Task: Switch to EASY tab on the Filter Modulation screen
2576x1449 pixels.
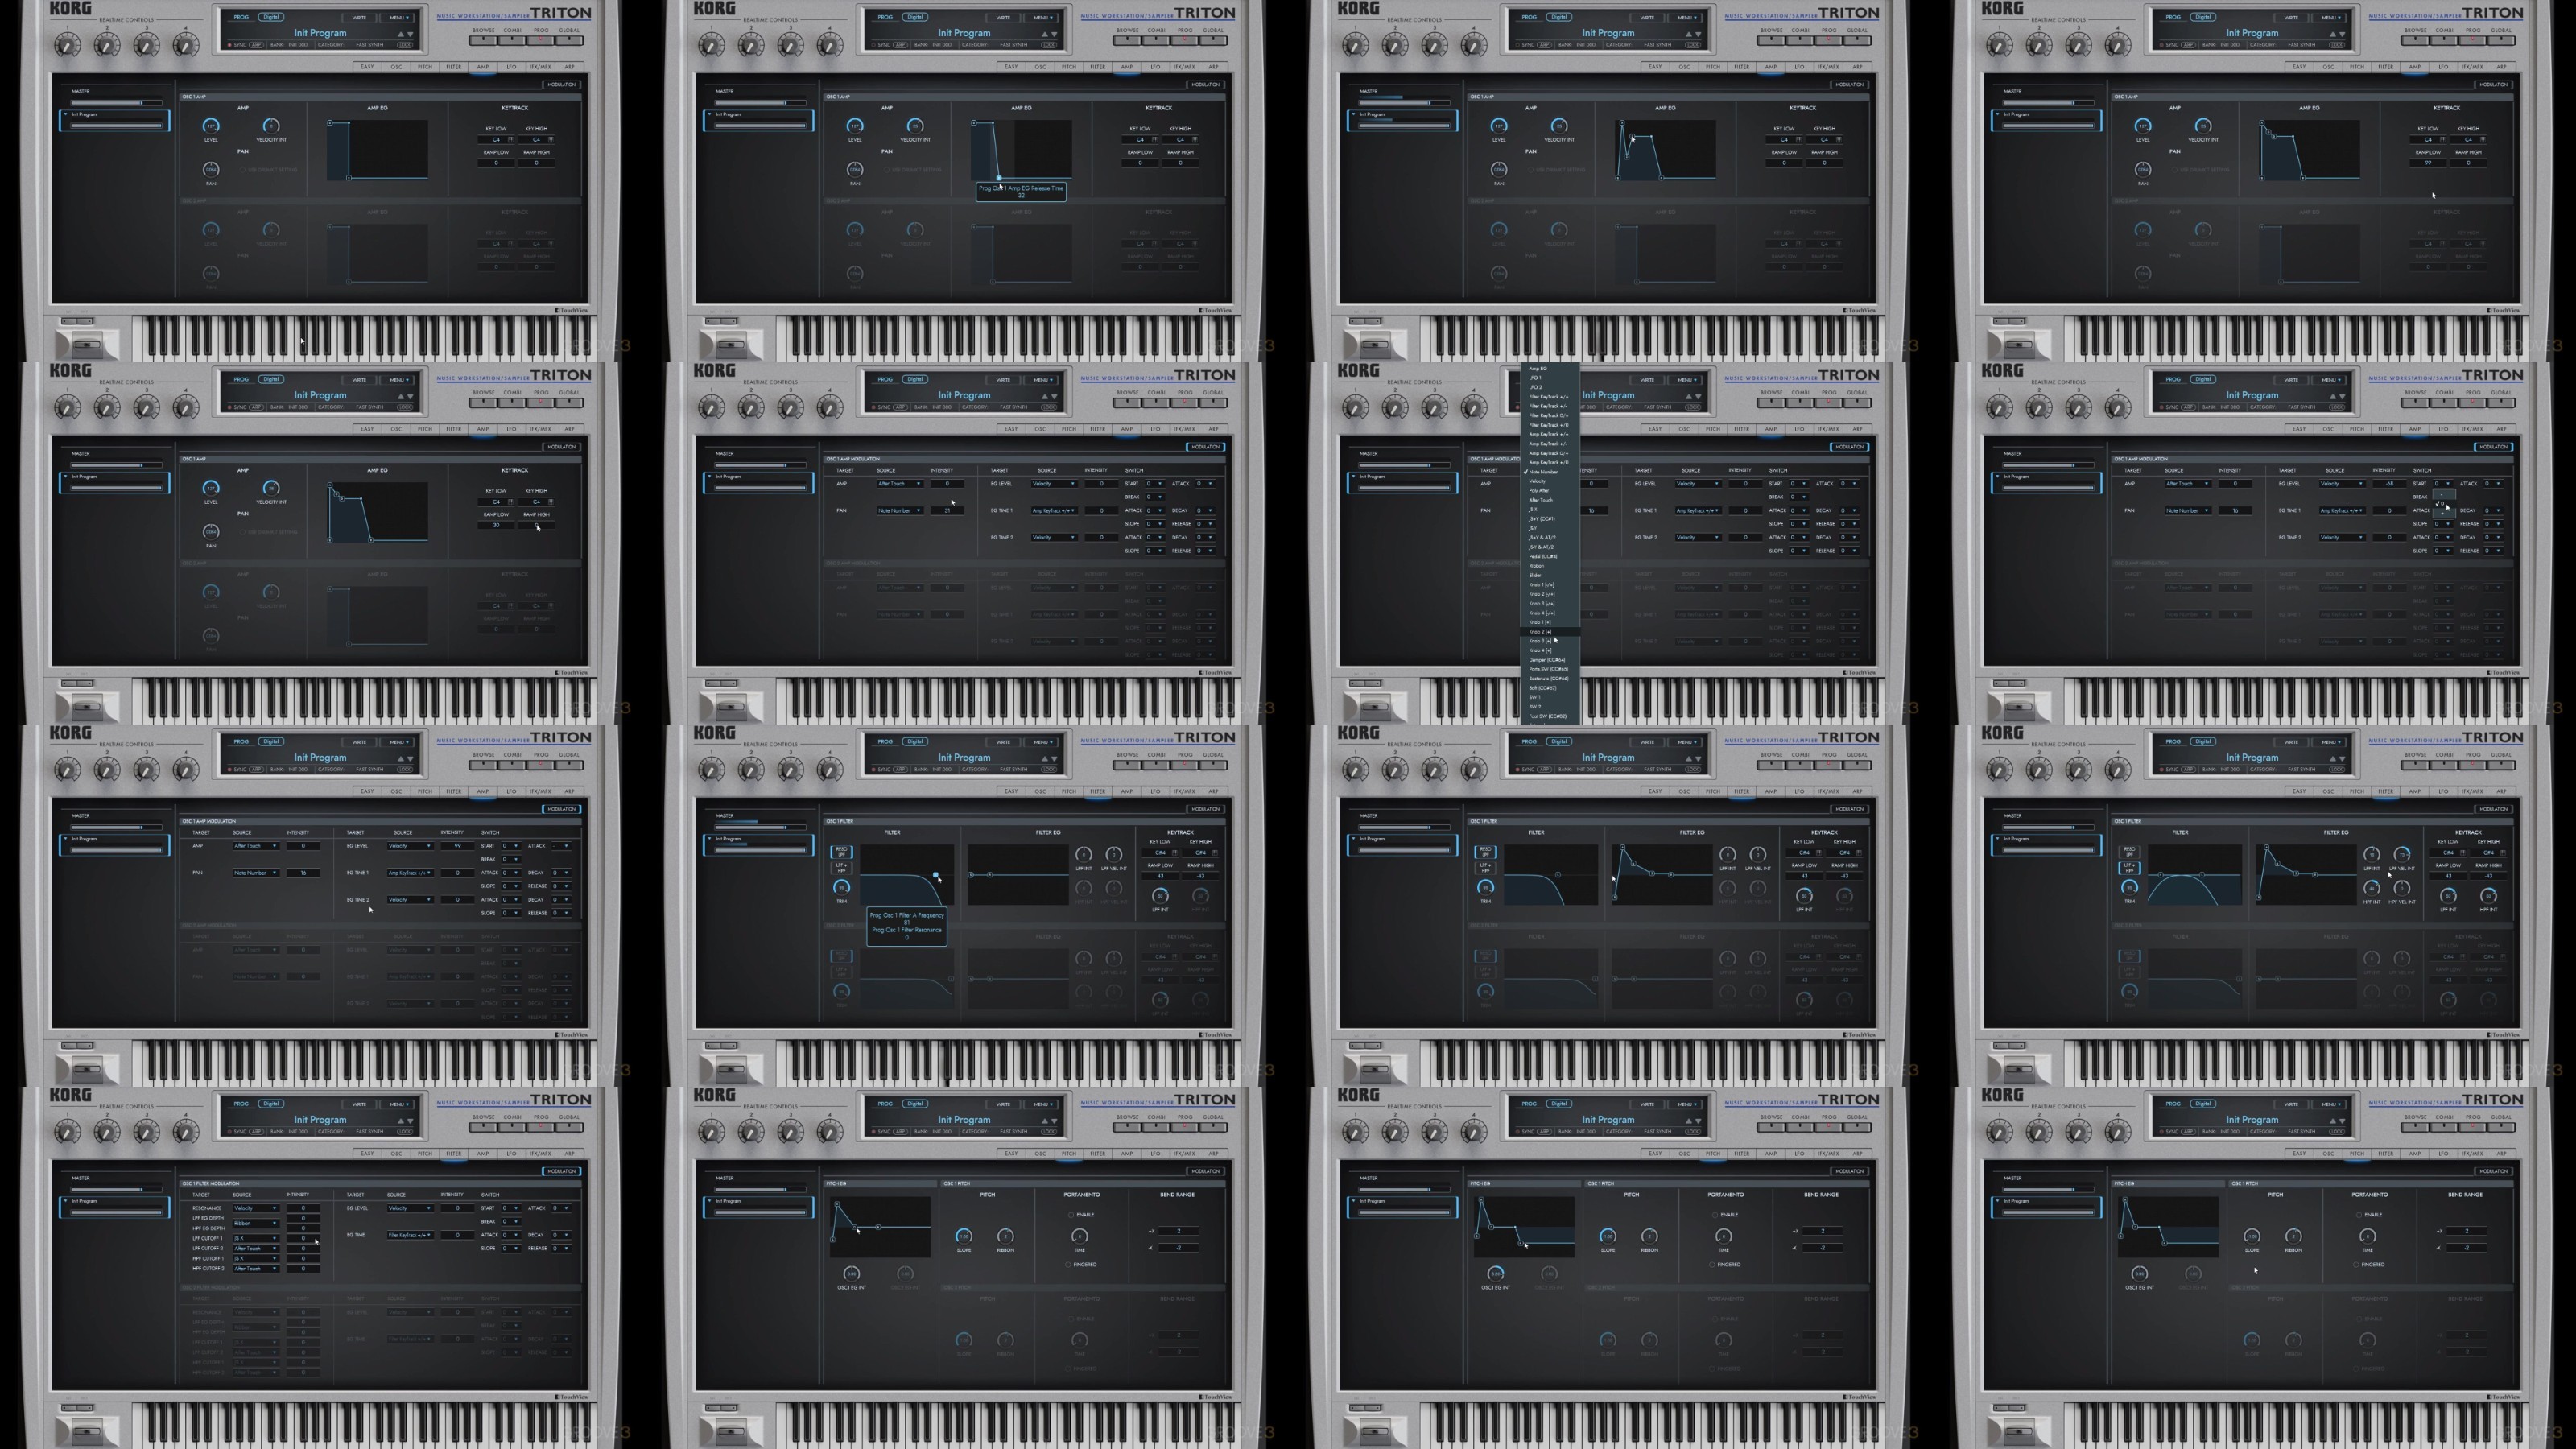Action: [367, 1154]
